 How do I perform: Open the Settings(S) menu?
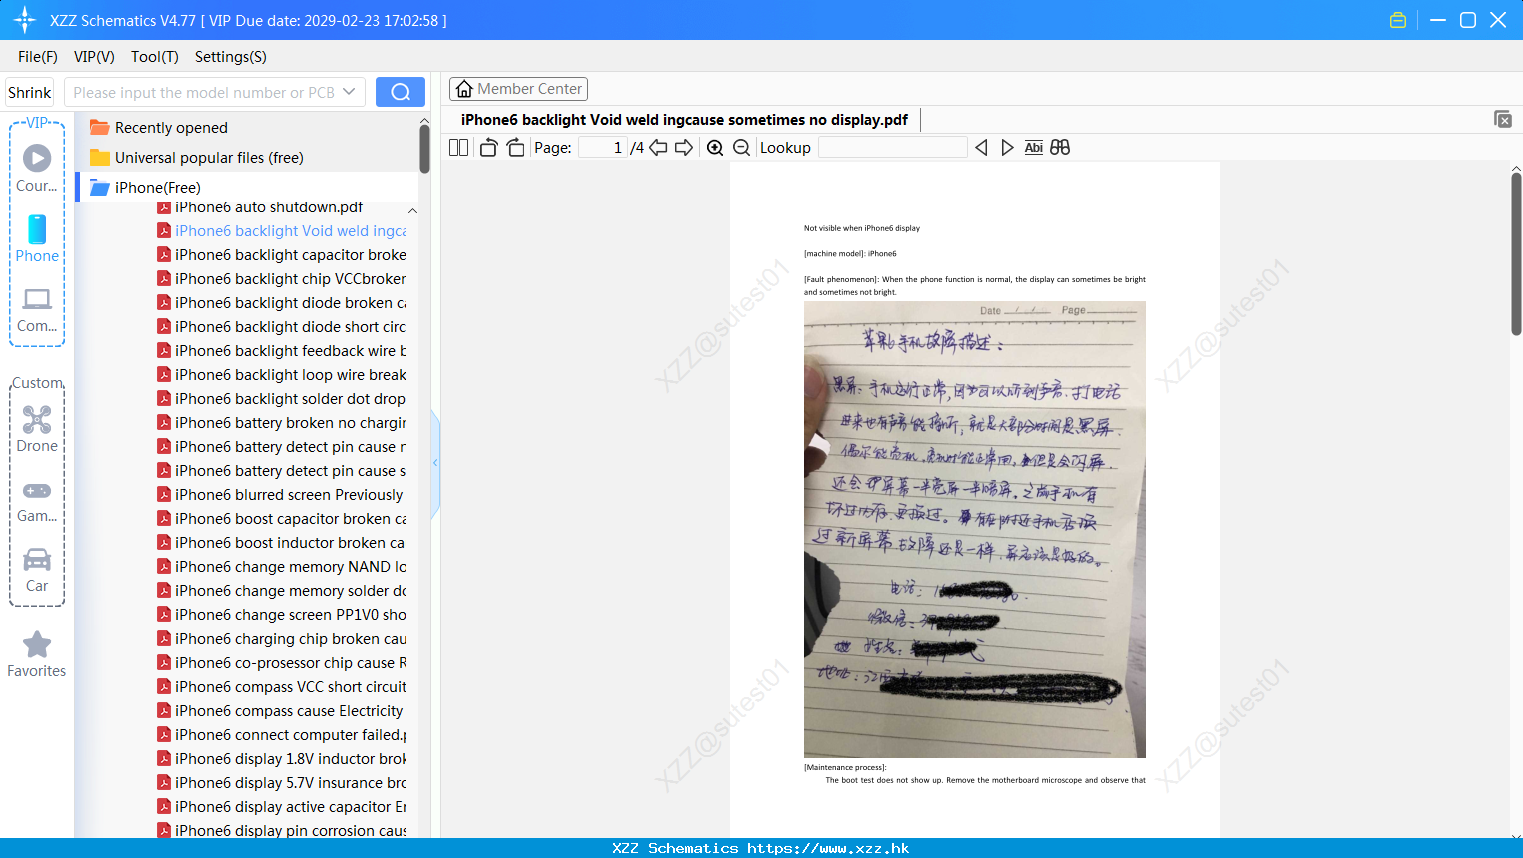pos(231,57)
